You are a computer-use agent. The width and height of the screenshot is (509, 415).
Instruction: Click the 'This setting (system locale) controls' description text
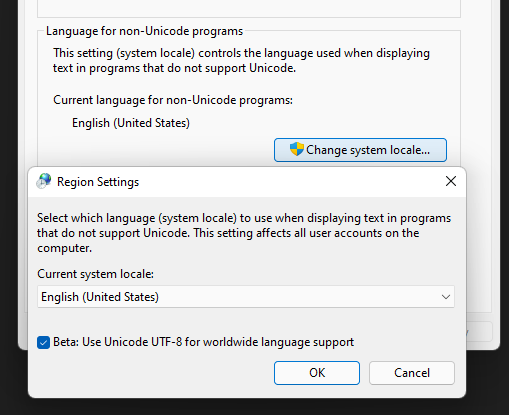(241, 60)
